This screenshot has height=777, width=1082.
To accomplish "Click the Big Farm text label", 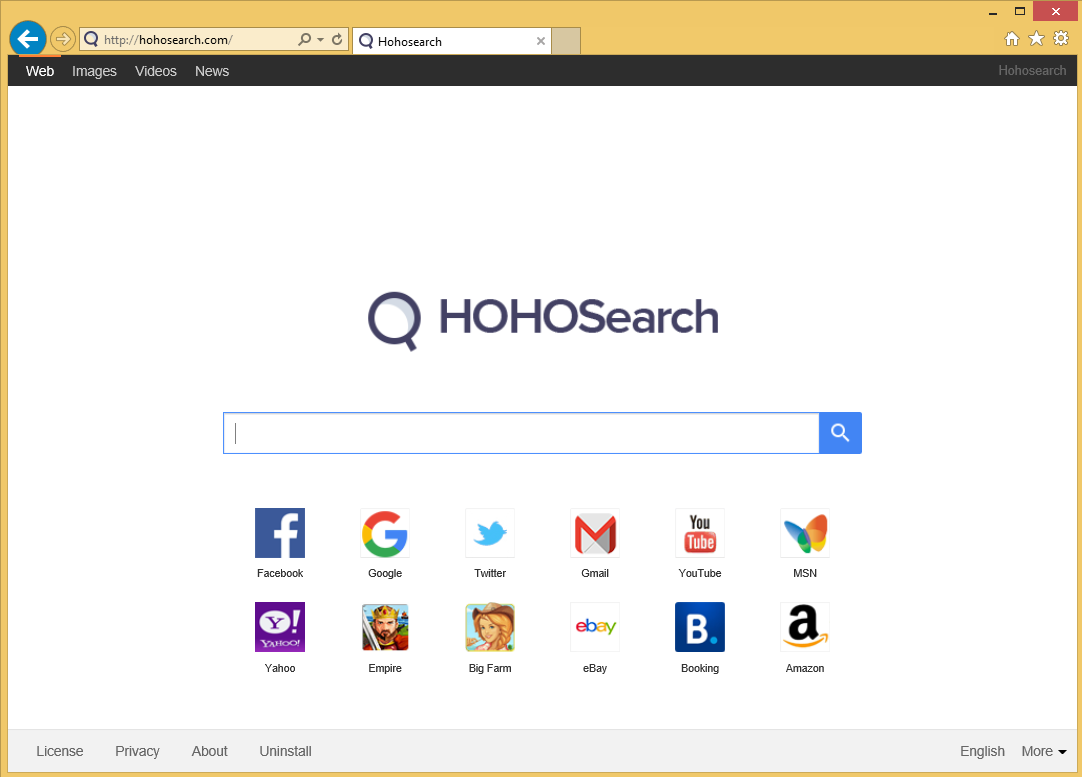I will tap(490, 668).
